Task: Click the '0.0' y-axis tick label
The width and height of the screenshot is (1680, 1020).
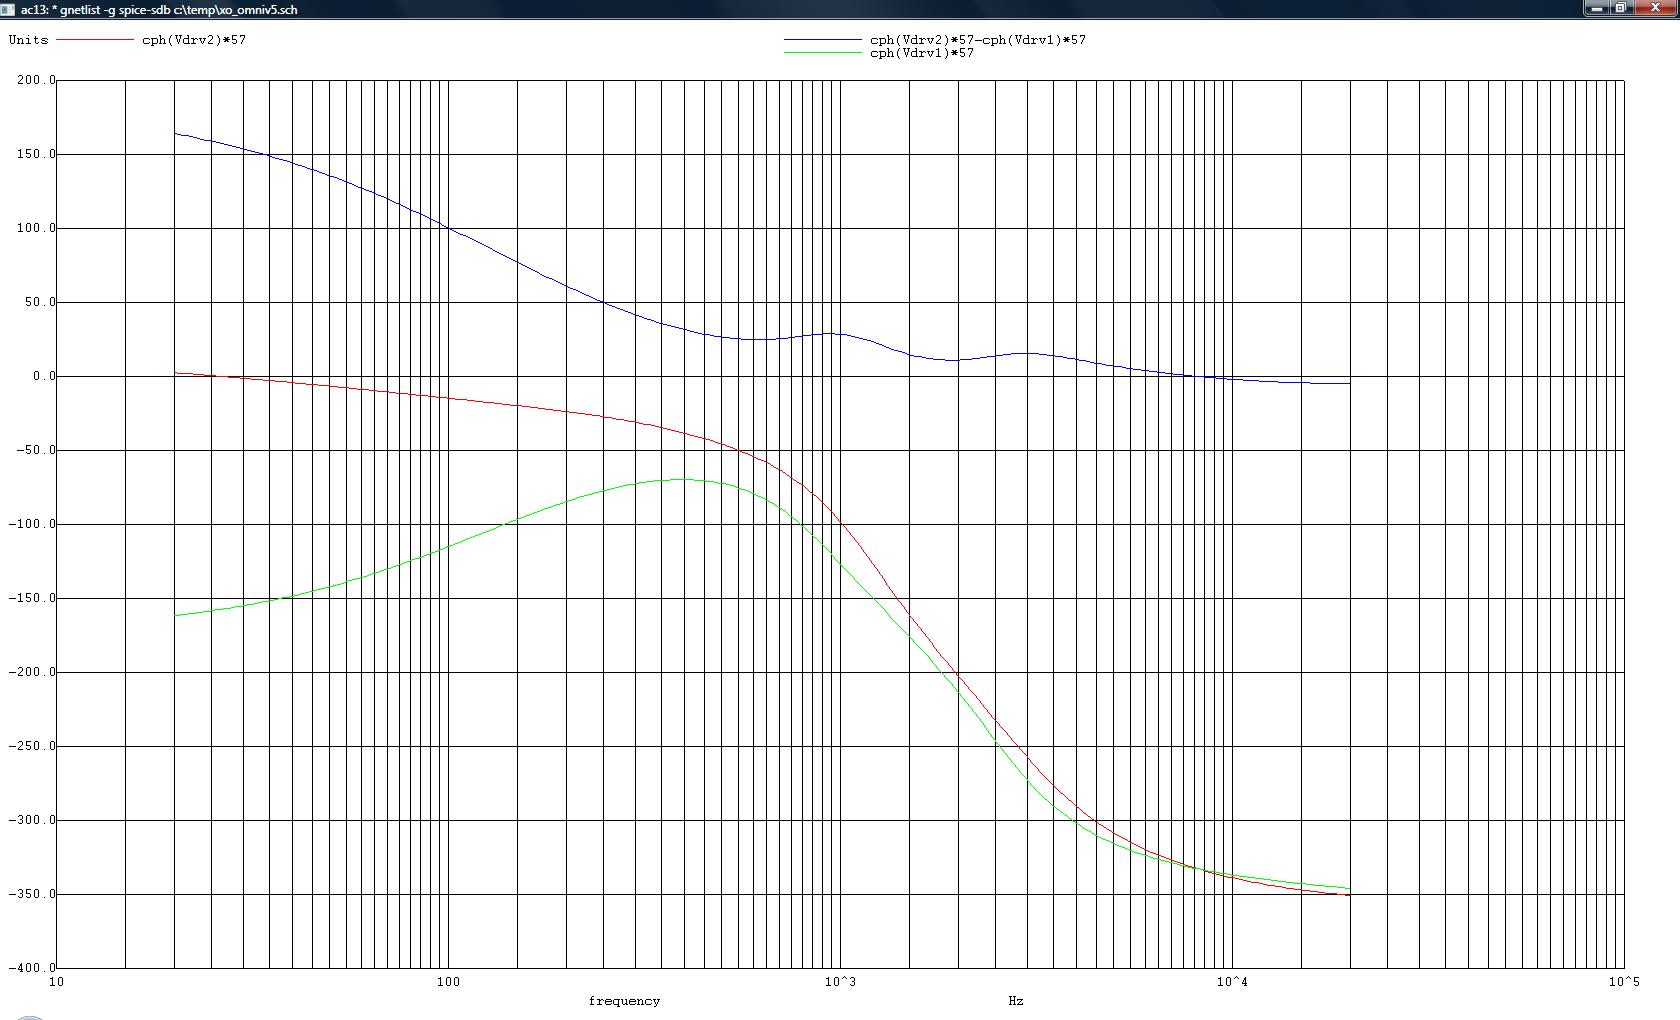Action: click(45, 376)
